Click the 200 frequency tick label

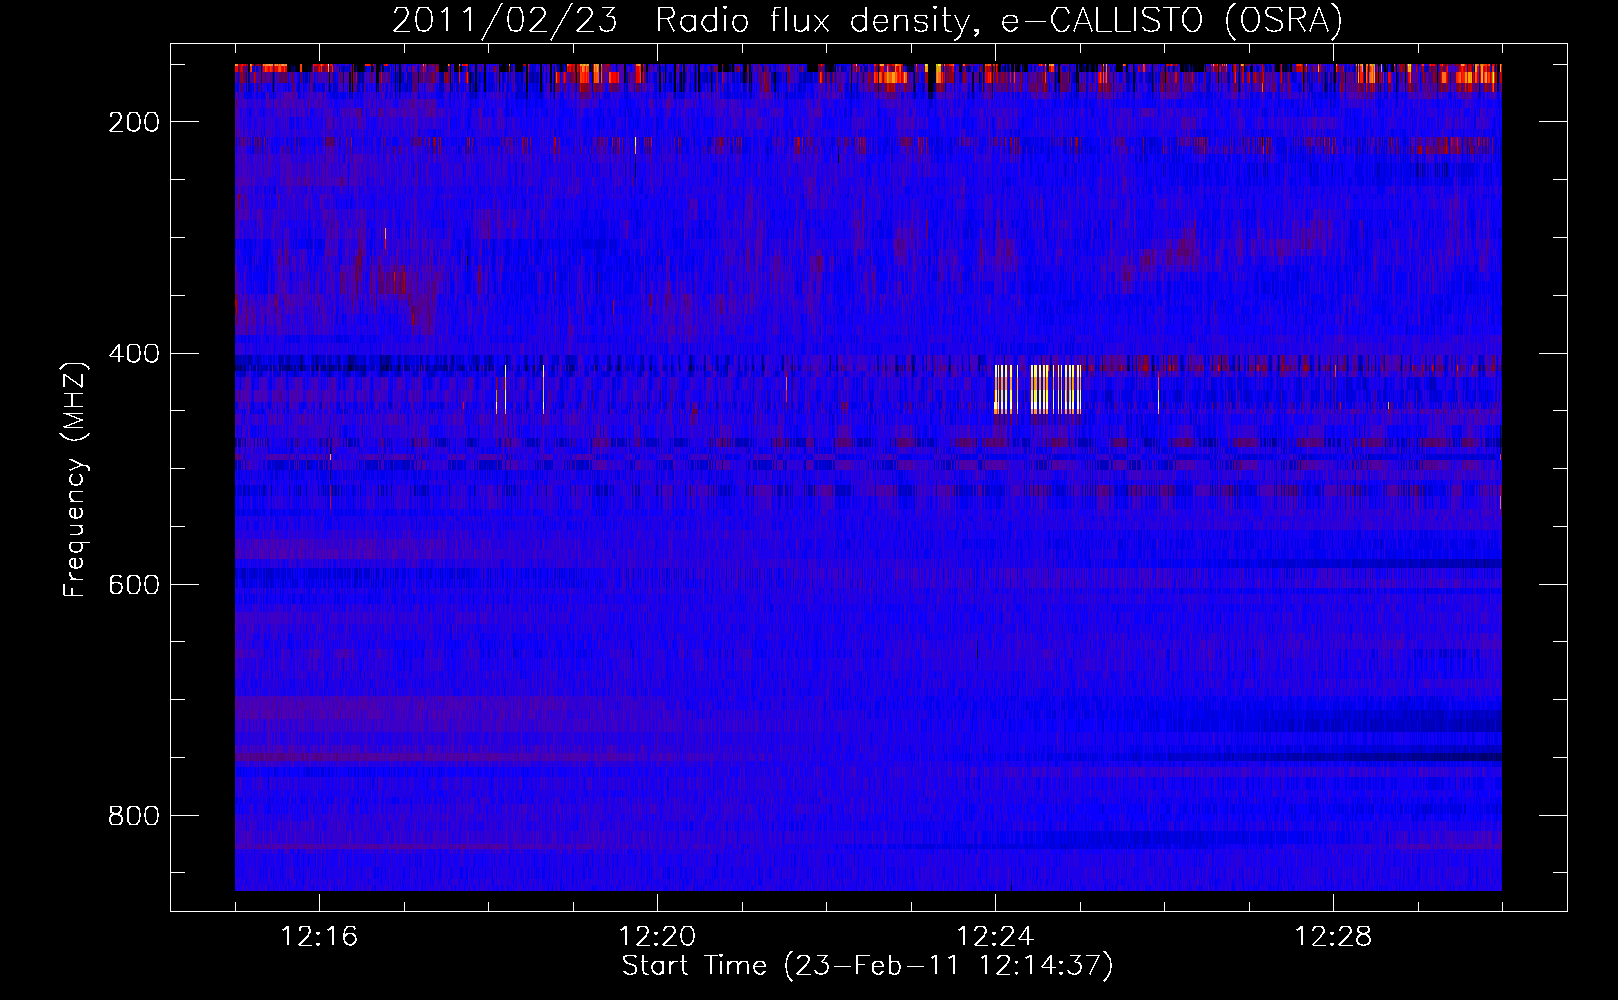tap(134, 122)
